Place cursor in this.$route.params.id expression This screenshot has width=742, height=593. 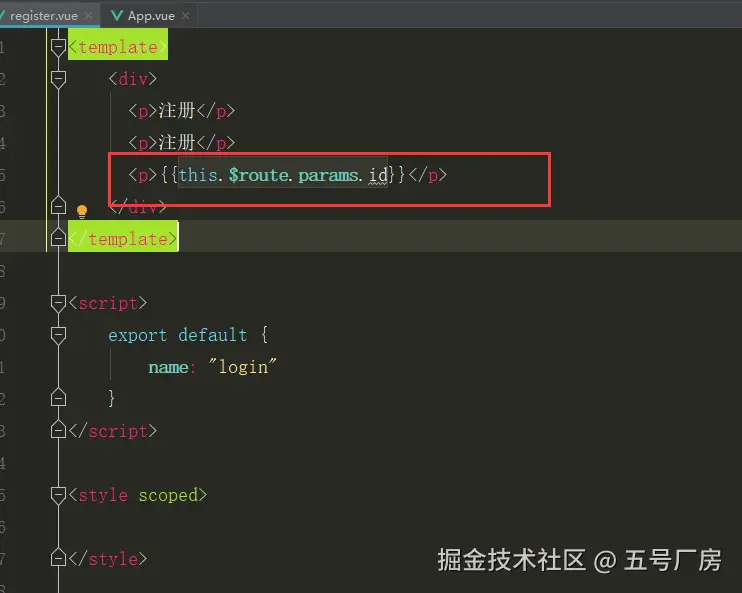(x=283, y=175)
